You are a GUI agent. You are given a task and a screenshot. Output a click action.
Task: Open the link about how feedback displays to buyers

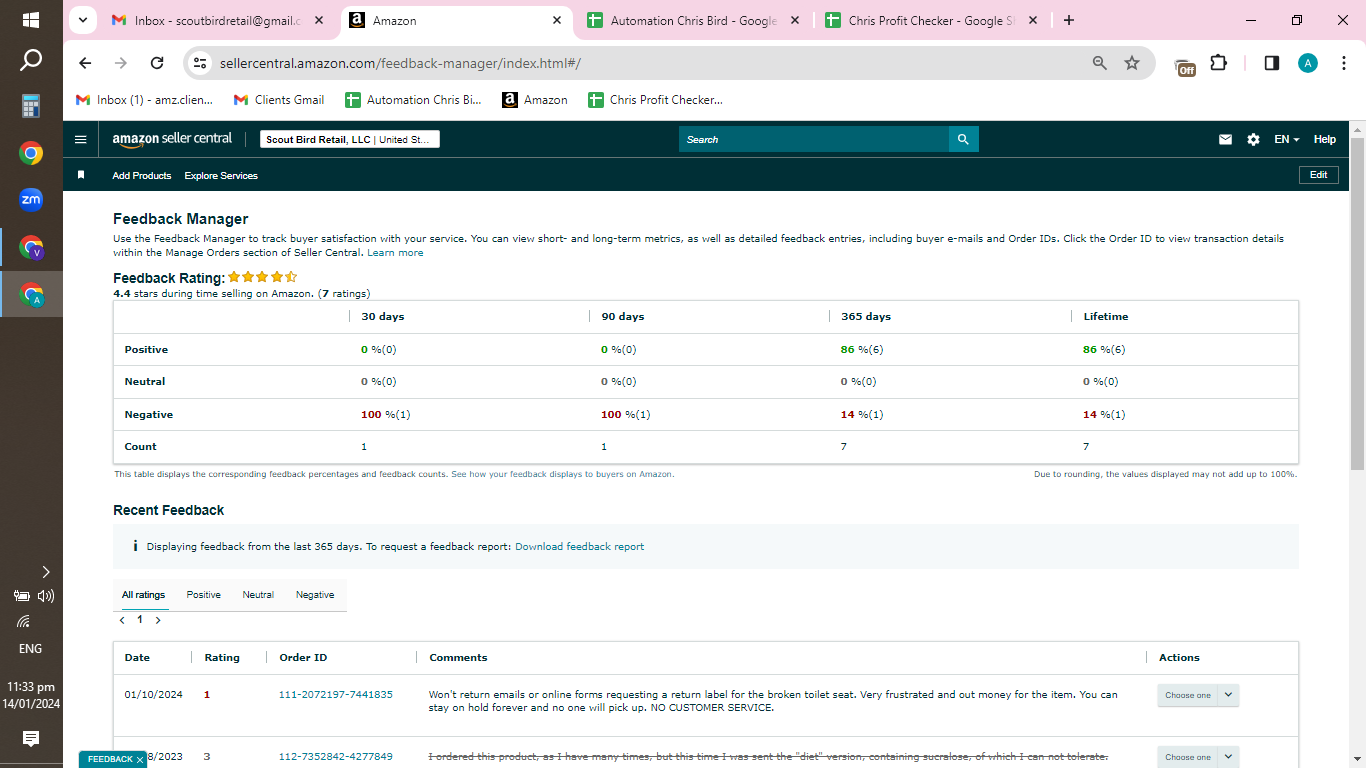[x=563, y=474]
